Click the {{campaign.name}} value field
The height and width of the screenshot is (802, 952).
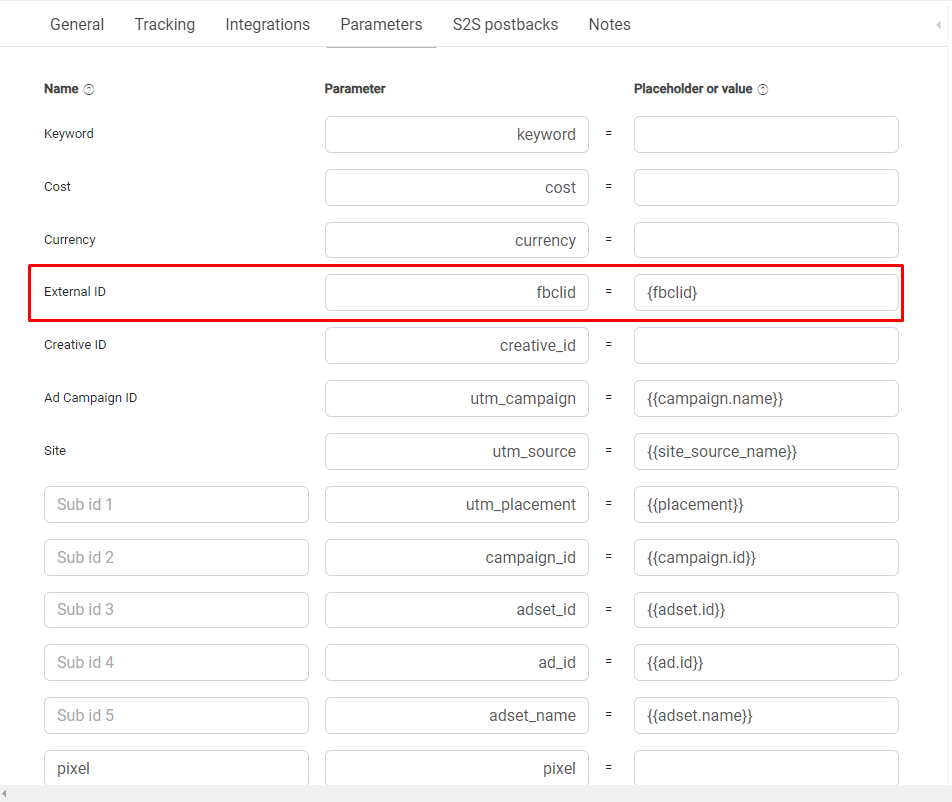coord(766,398)
